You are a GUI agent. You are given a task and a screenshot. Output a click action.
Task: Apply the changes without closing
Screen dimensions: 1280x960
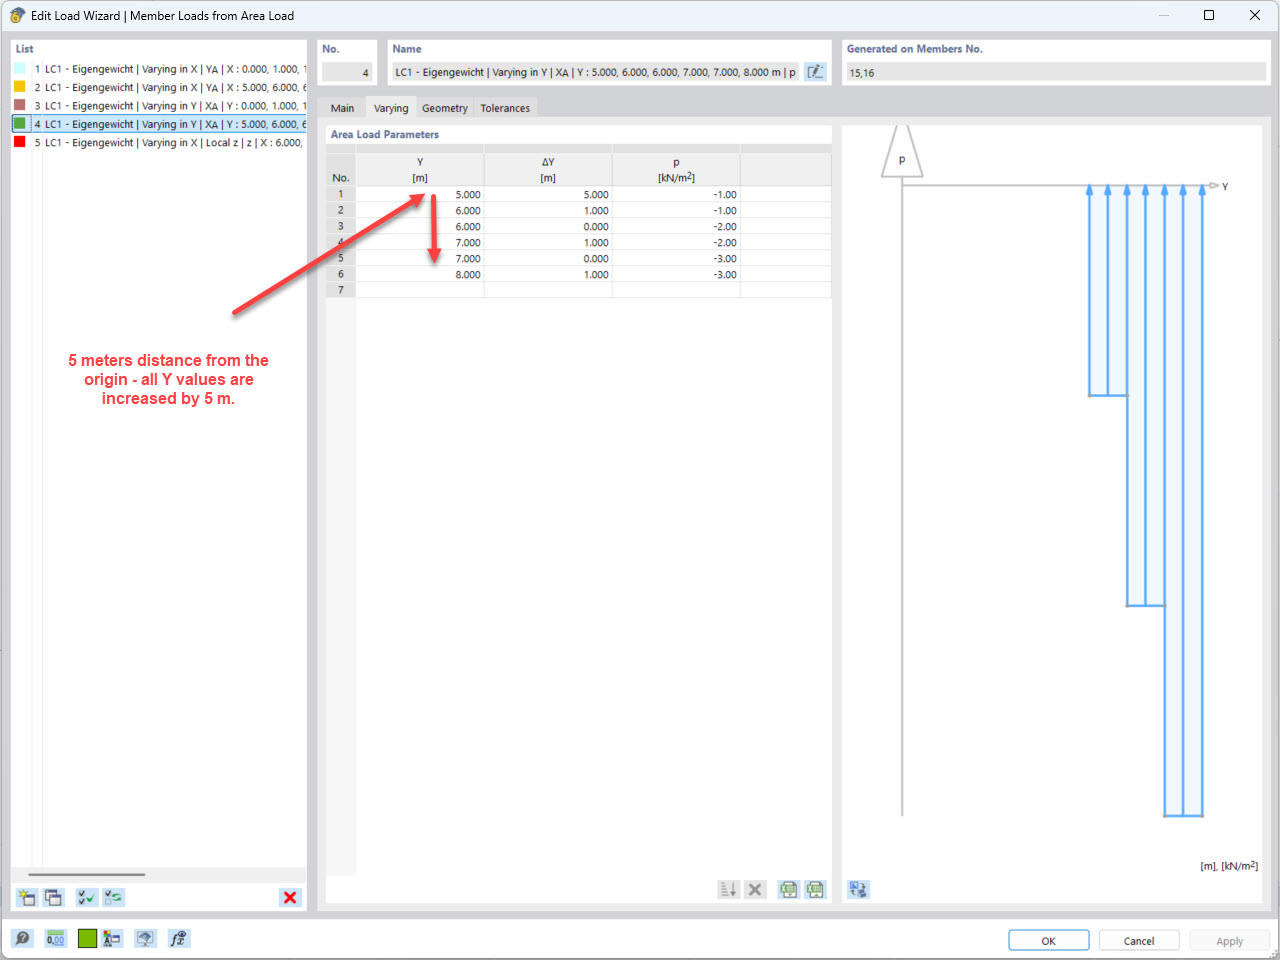point(1229,940)
